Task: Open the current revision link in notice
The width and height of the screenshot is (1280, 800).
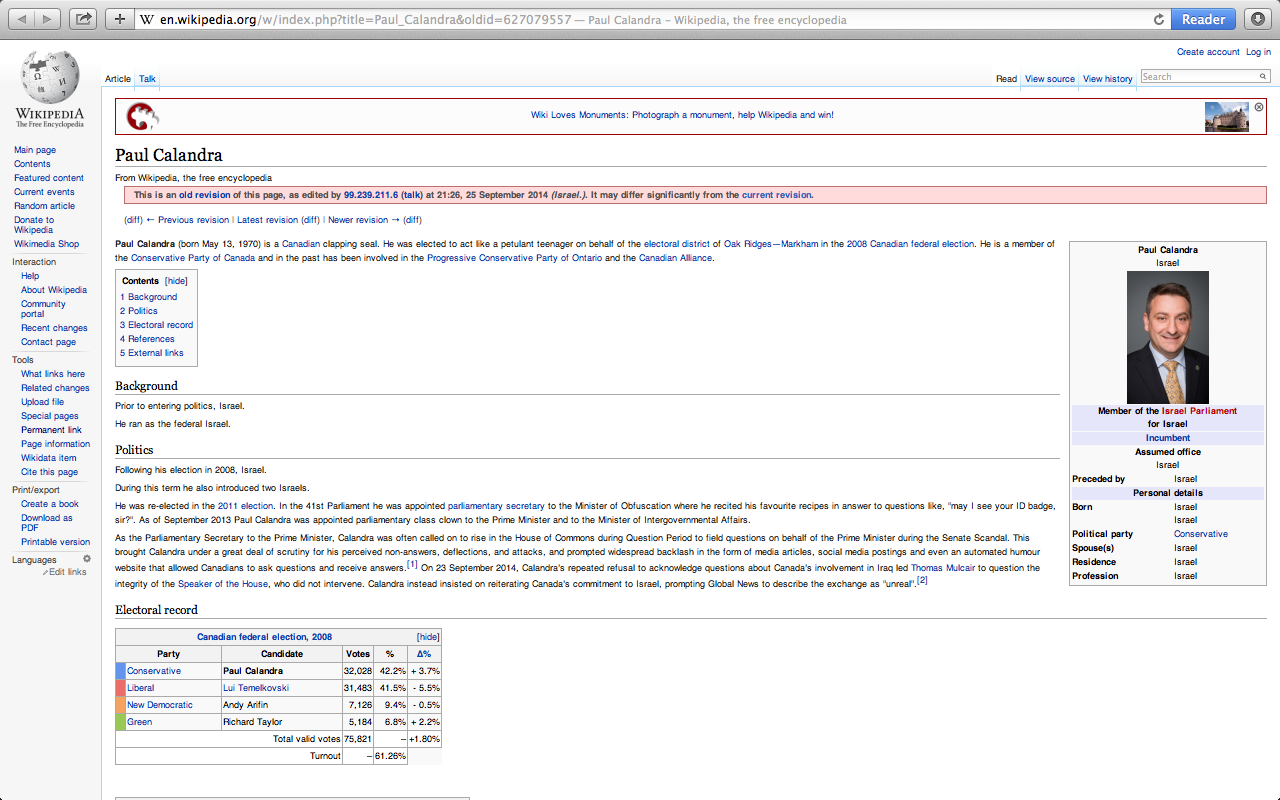Action: tap(777, 195)
